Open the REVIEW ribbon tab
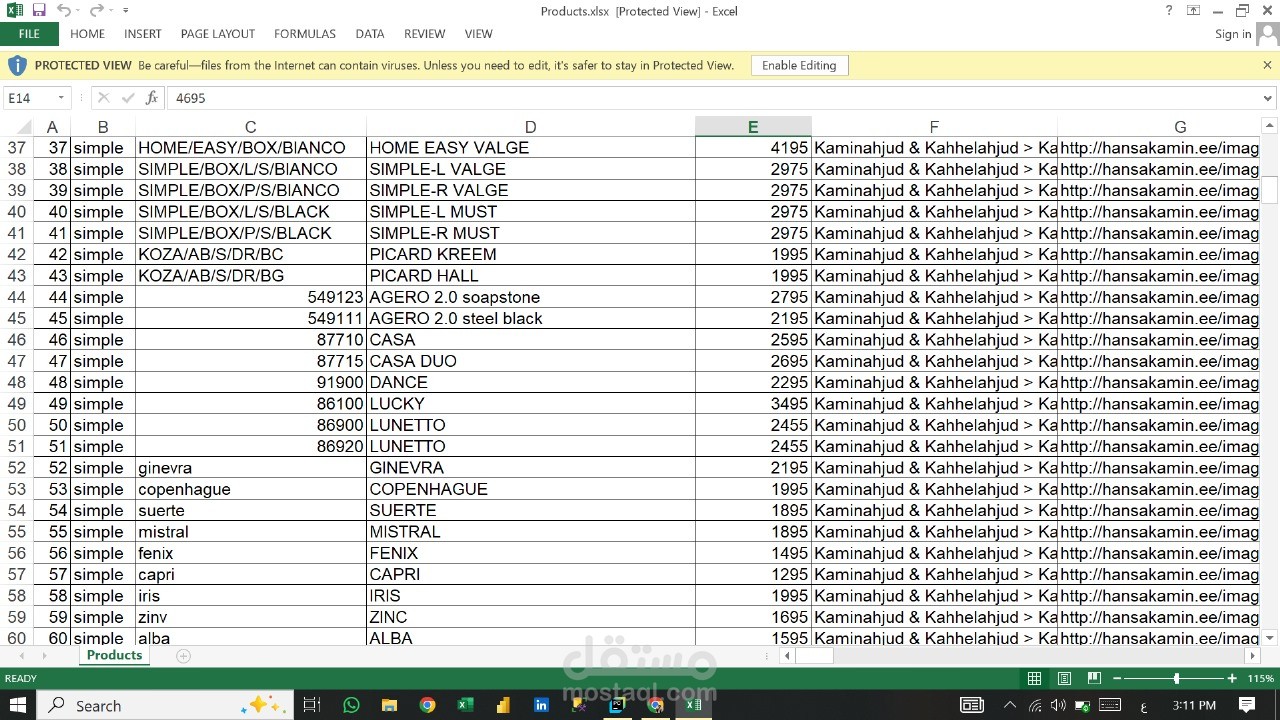 point(425,34)
